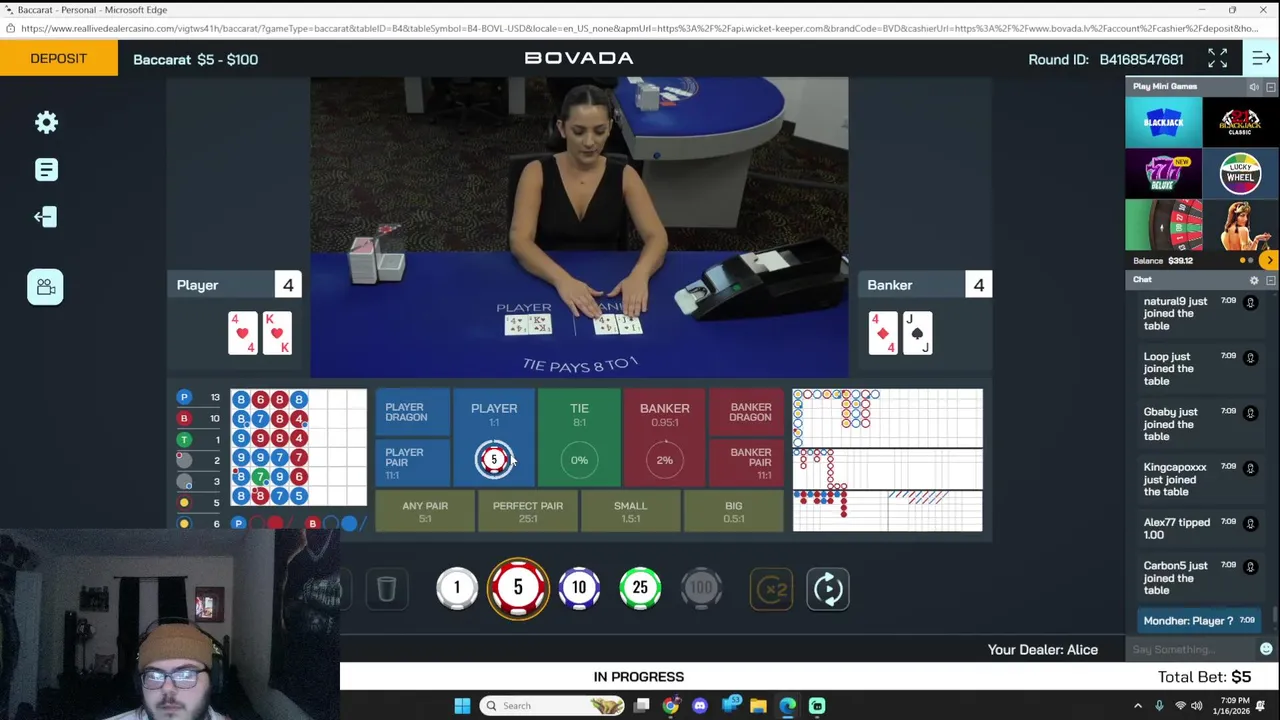Bet on SMALL 1.5:1
Screen dimensions: 1280x720
630,512
